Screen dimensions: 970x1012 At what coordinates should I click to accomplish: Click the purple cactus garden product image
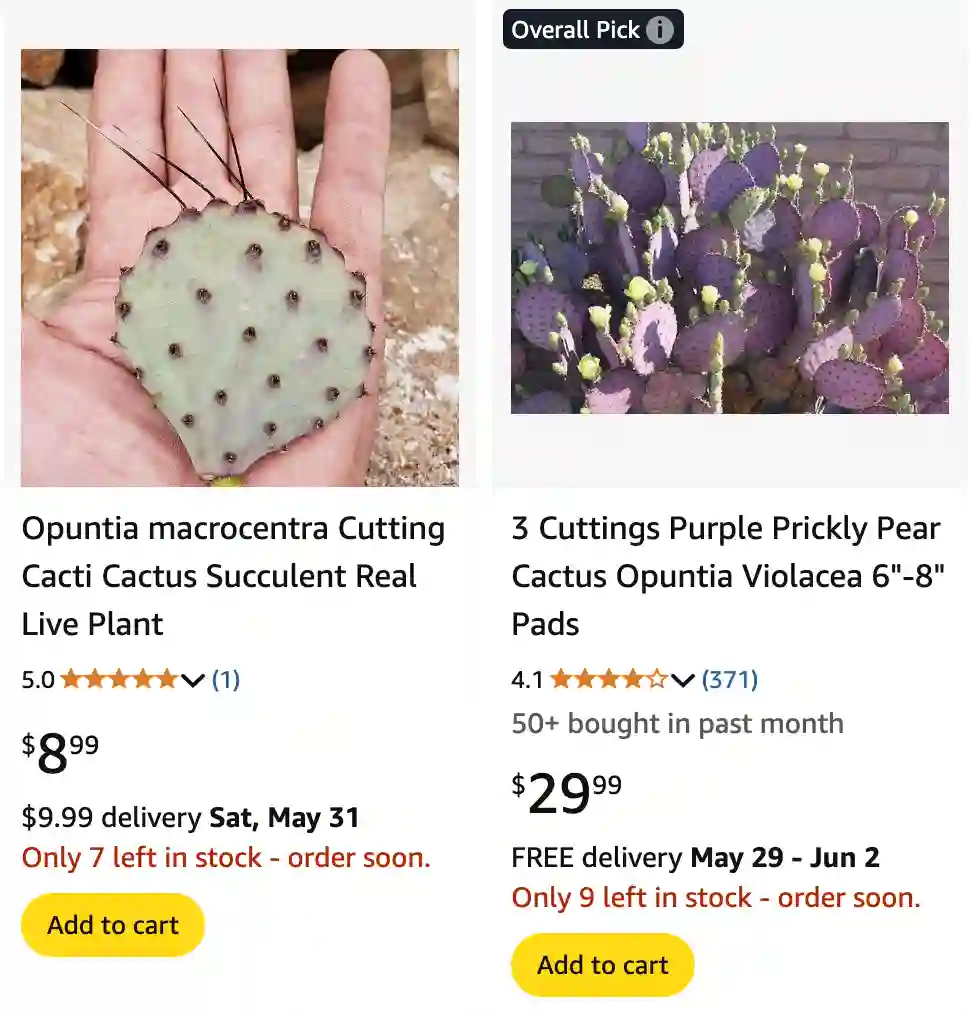coord(729,265)
